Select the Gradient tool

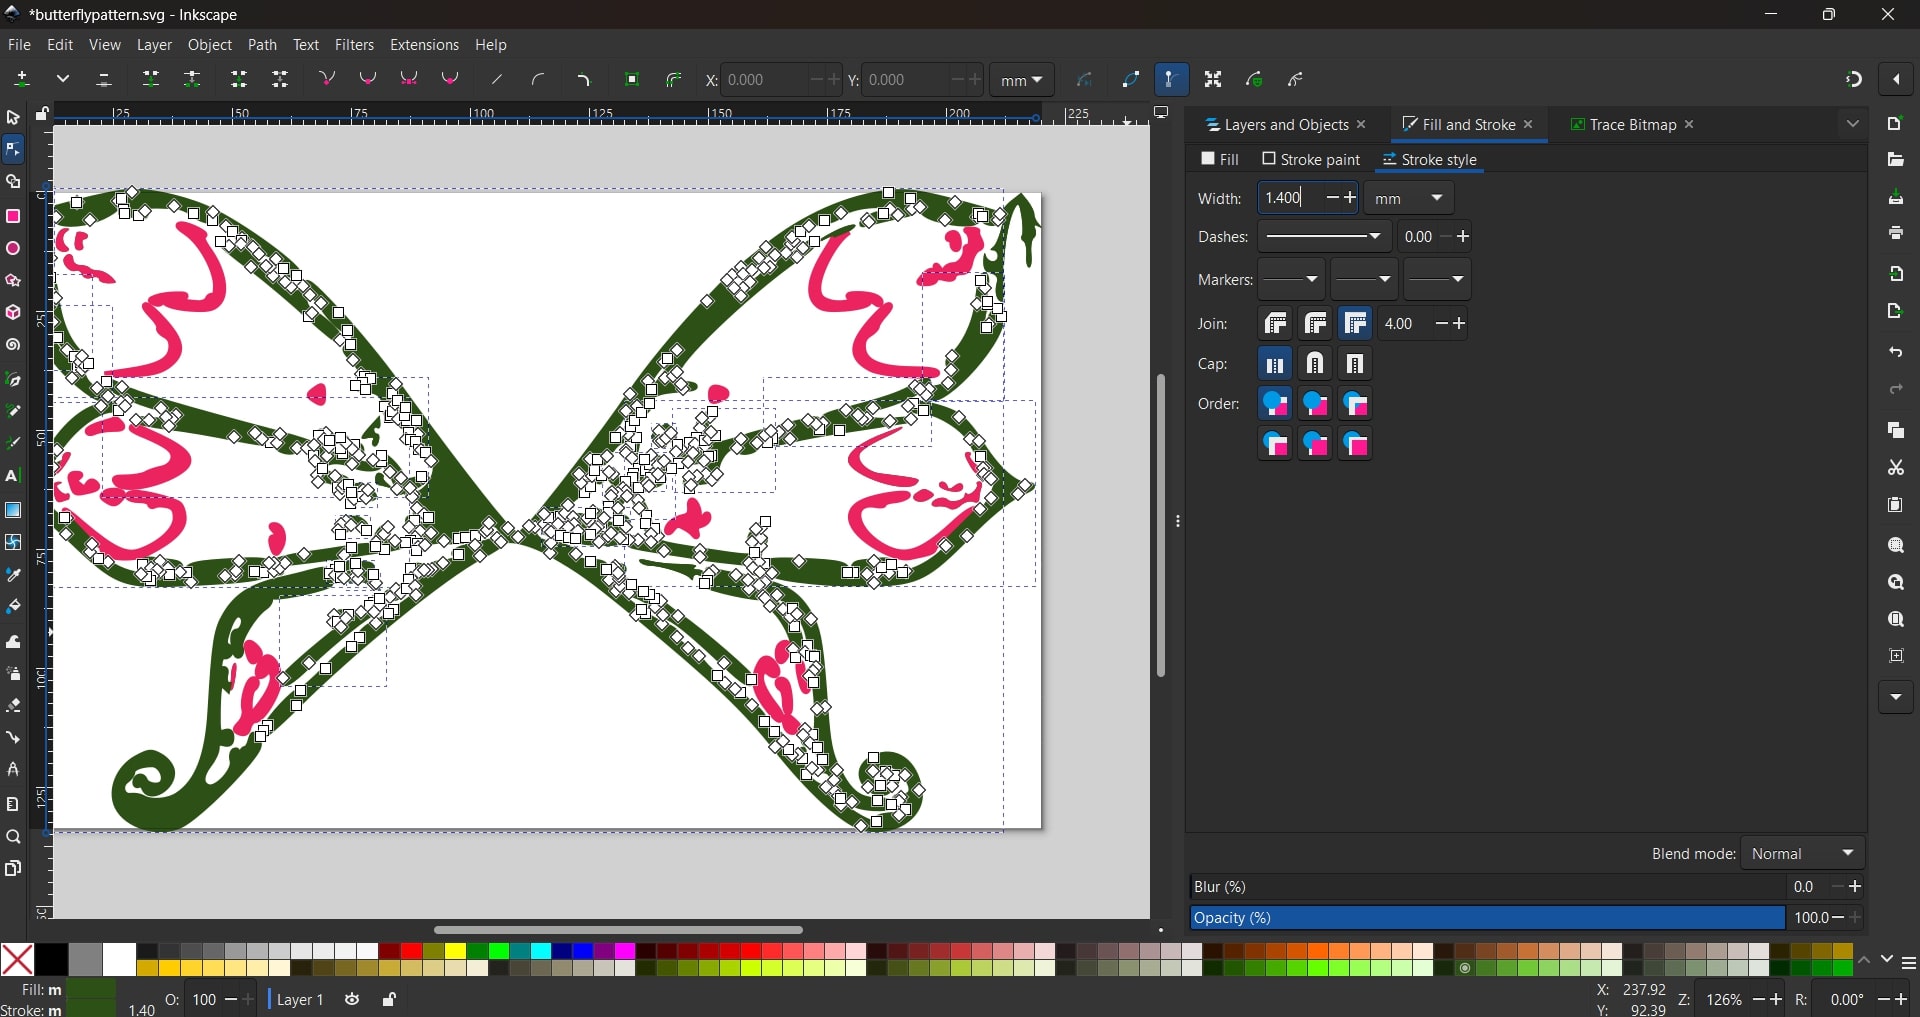(13, 510)
